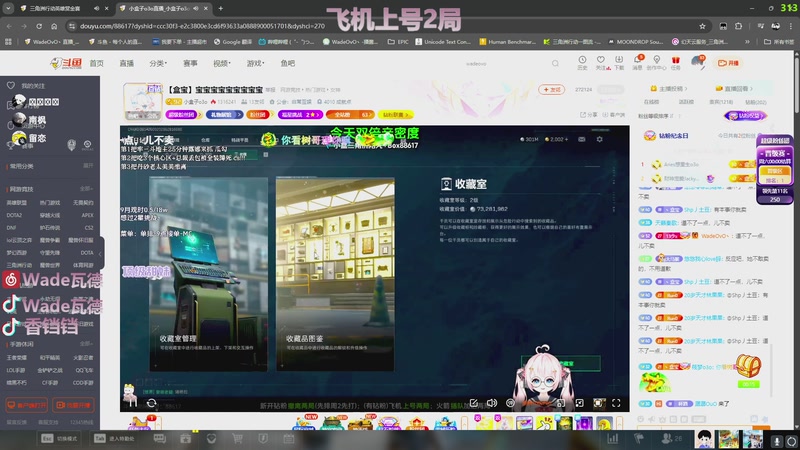The height and width of the screenshot is (450, 800).
Task: Expand the 游戏 games dropdown
Action: click(x=255, y=63)
